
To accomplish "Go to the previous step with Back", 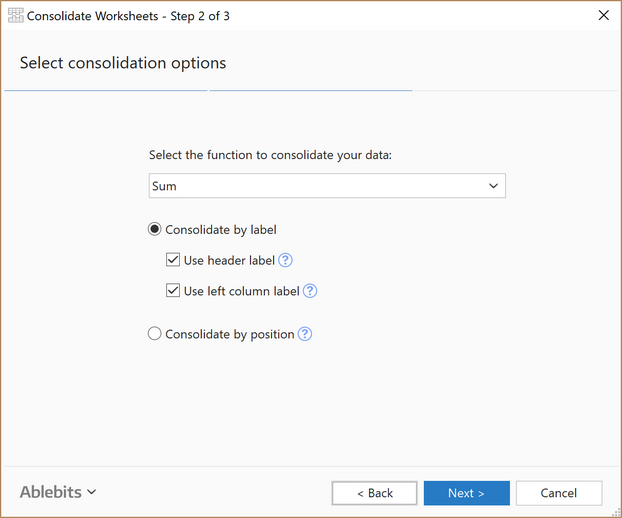I will click(x=374, y=493).
